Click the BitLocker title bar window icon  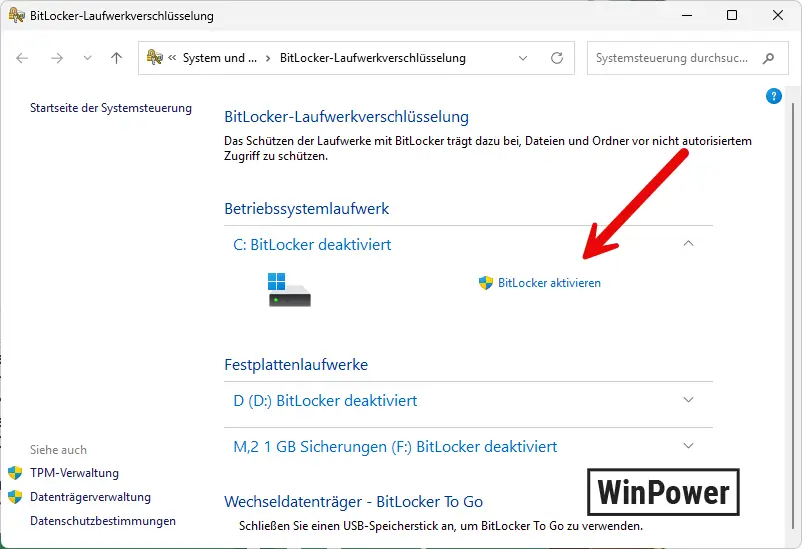click(16, 15)
